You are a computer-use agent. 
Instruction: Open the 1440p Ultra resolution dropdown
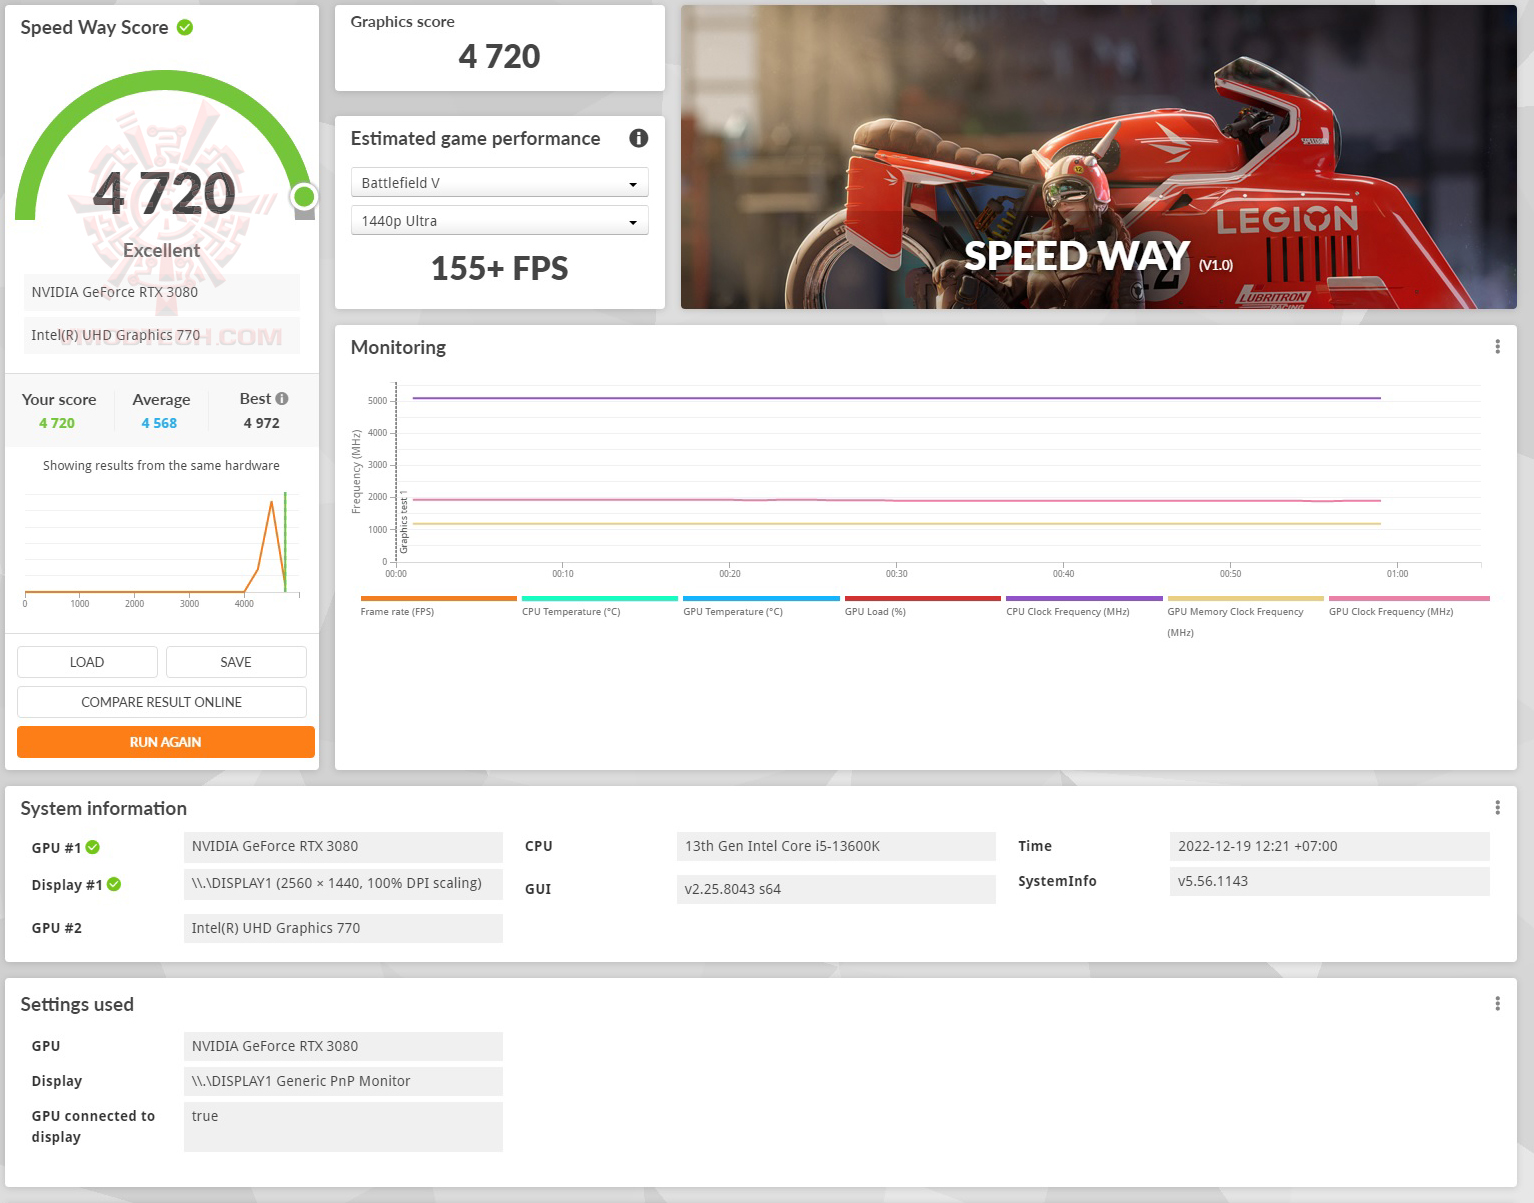pos(499,220)
